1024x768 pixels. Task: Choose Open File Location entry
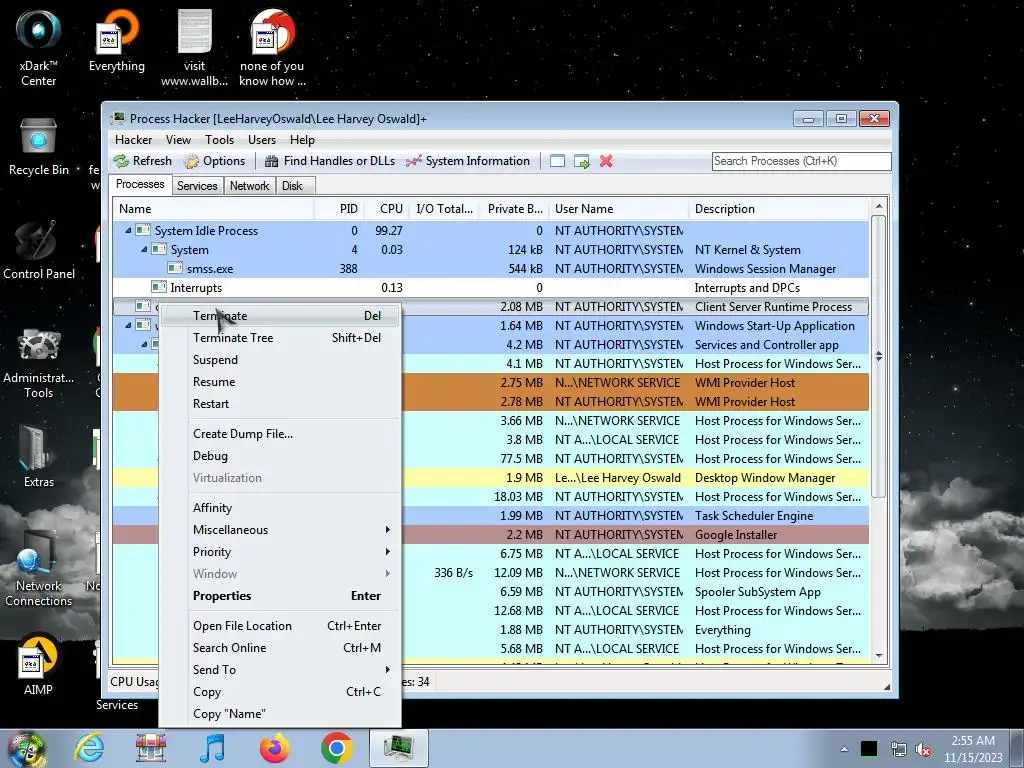[280, 626]
